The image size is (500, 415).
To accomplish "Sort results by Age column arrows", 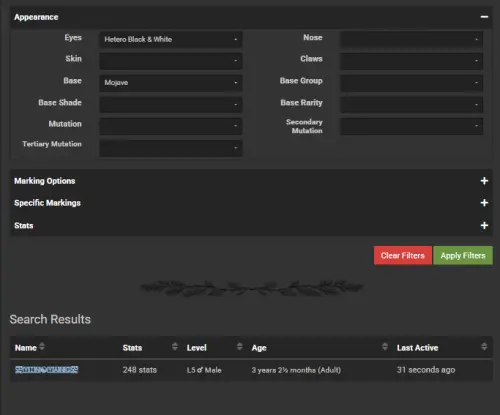I will (385, 347).
